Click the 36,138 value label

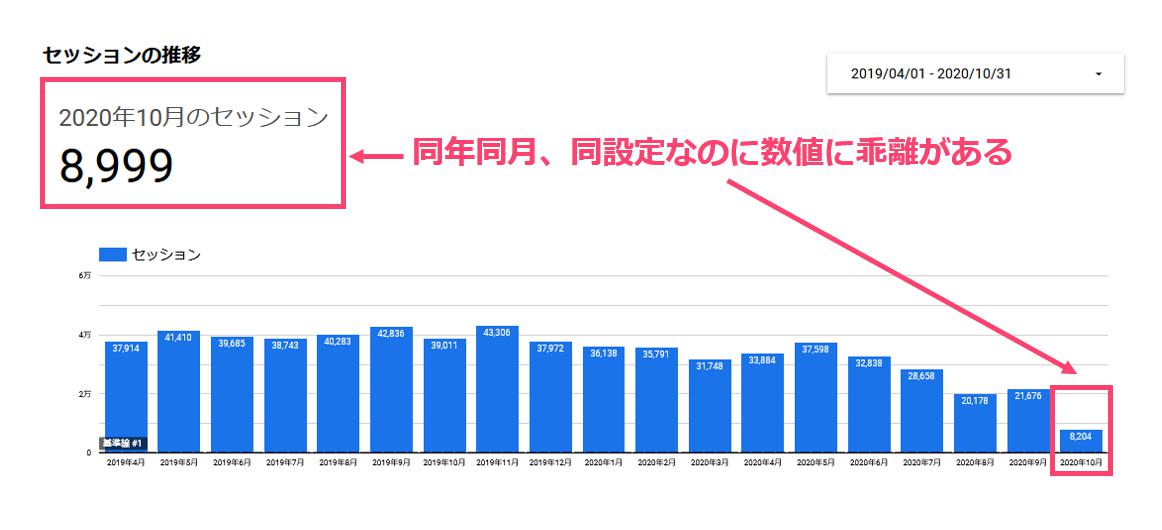(604, 353)
